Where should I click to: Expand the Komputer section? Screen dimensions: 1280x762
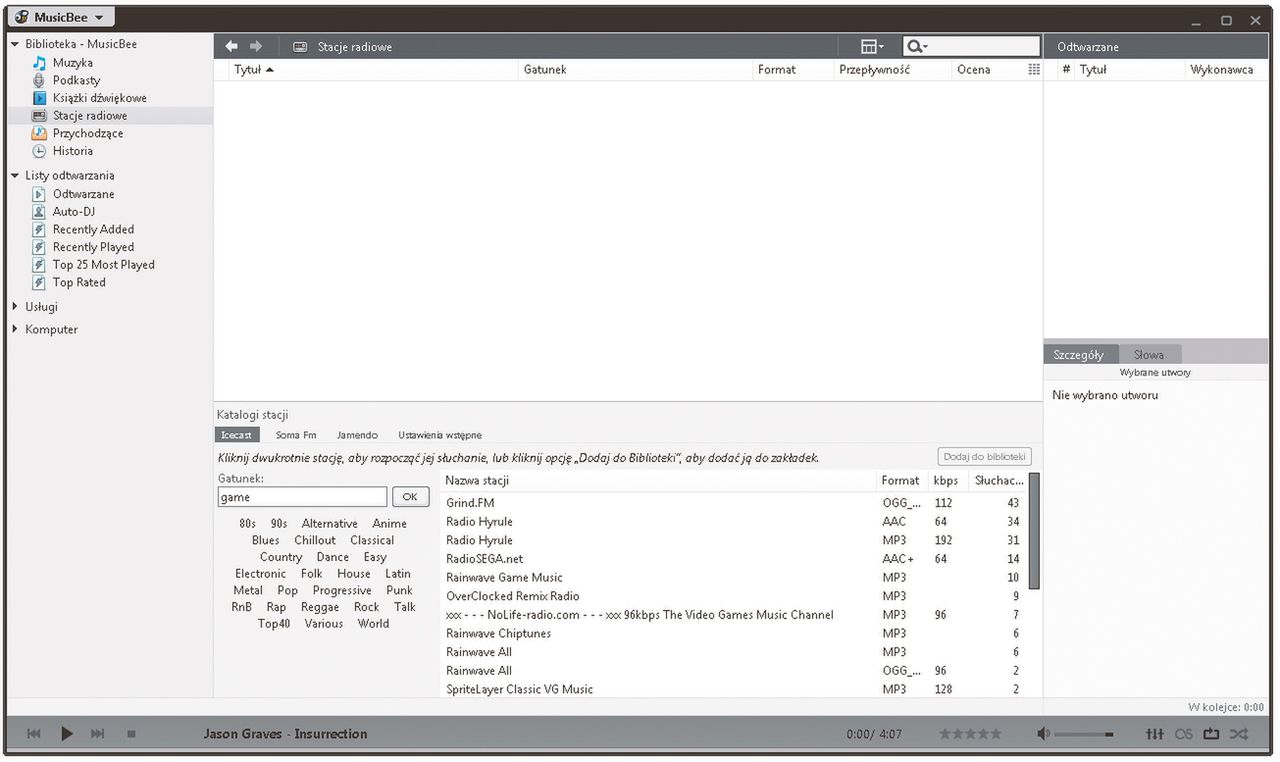tap(15, 329)
